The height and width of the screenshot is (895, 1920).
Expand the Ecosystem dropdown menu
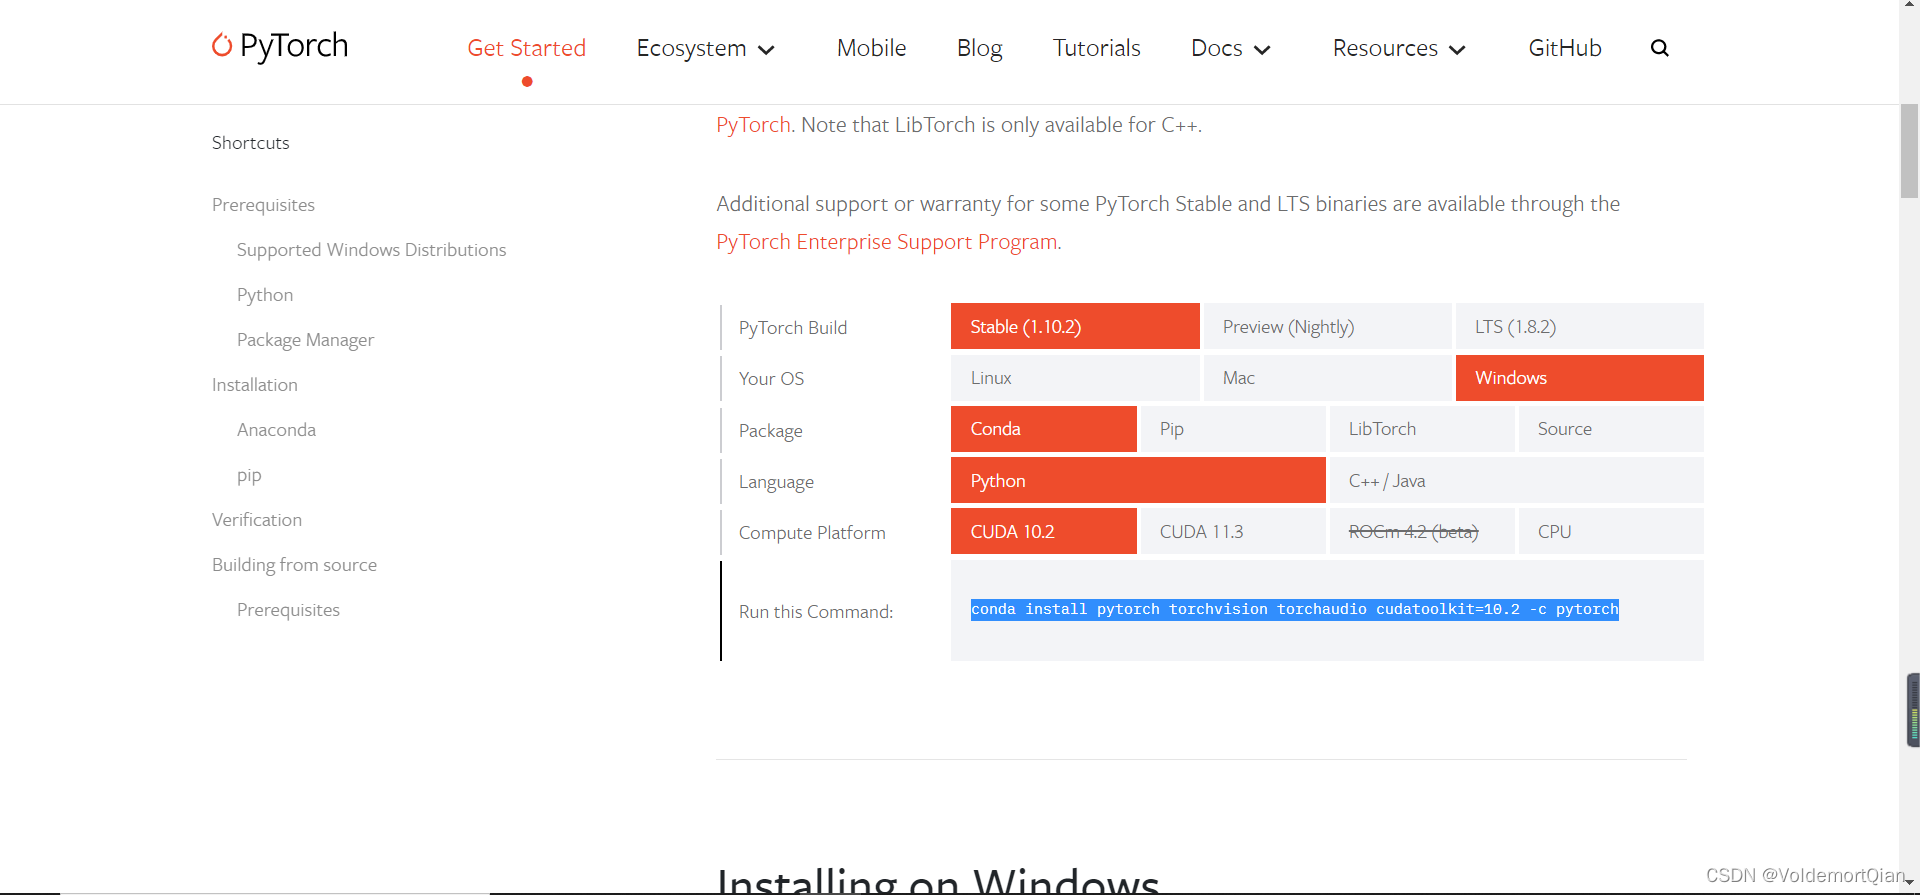[x=706, y=48]
